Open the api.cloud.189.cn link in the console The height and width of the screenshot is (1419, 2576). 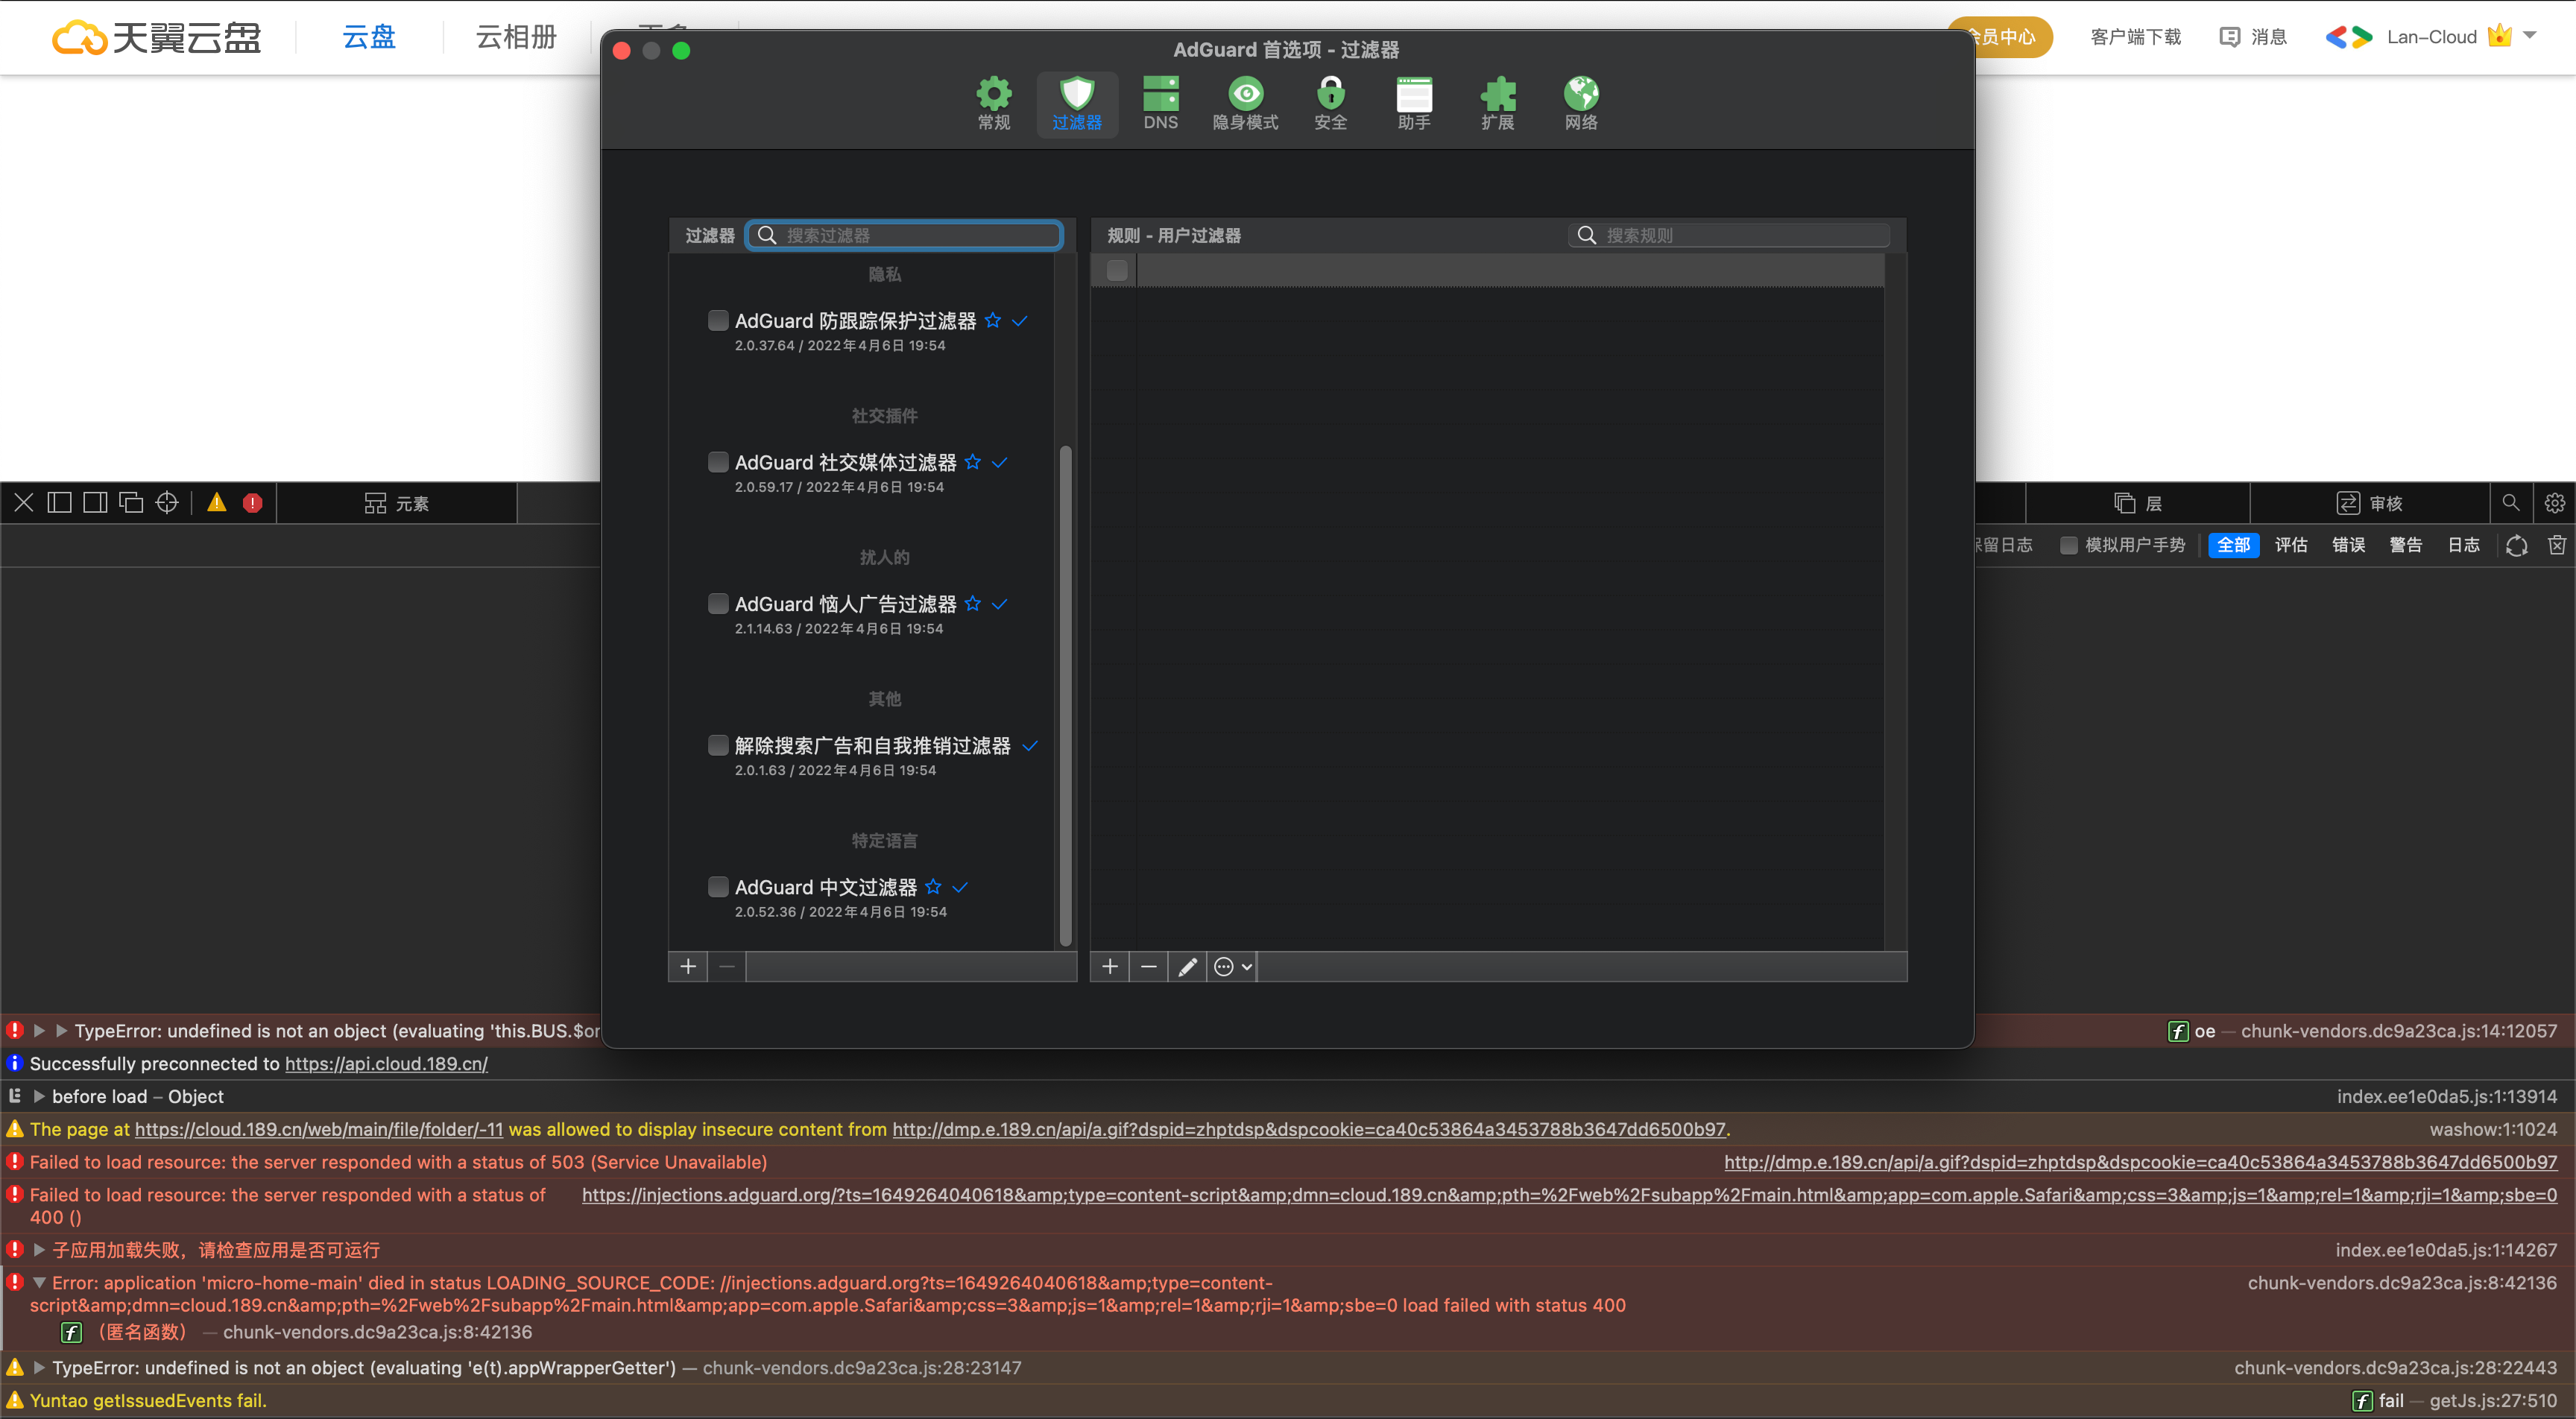385,1063
